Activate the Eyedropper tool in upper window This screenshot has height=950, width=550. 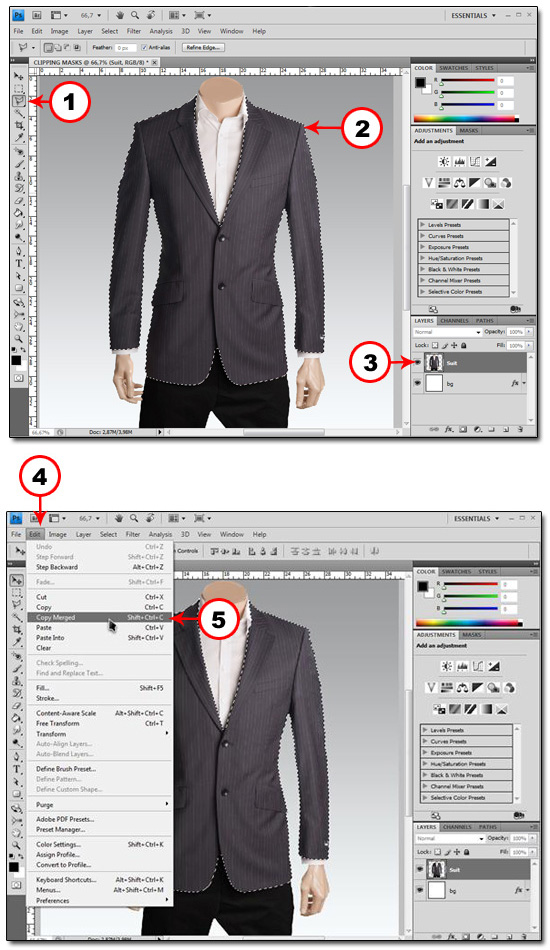tap(19, 138)
